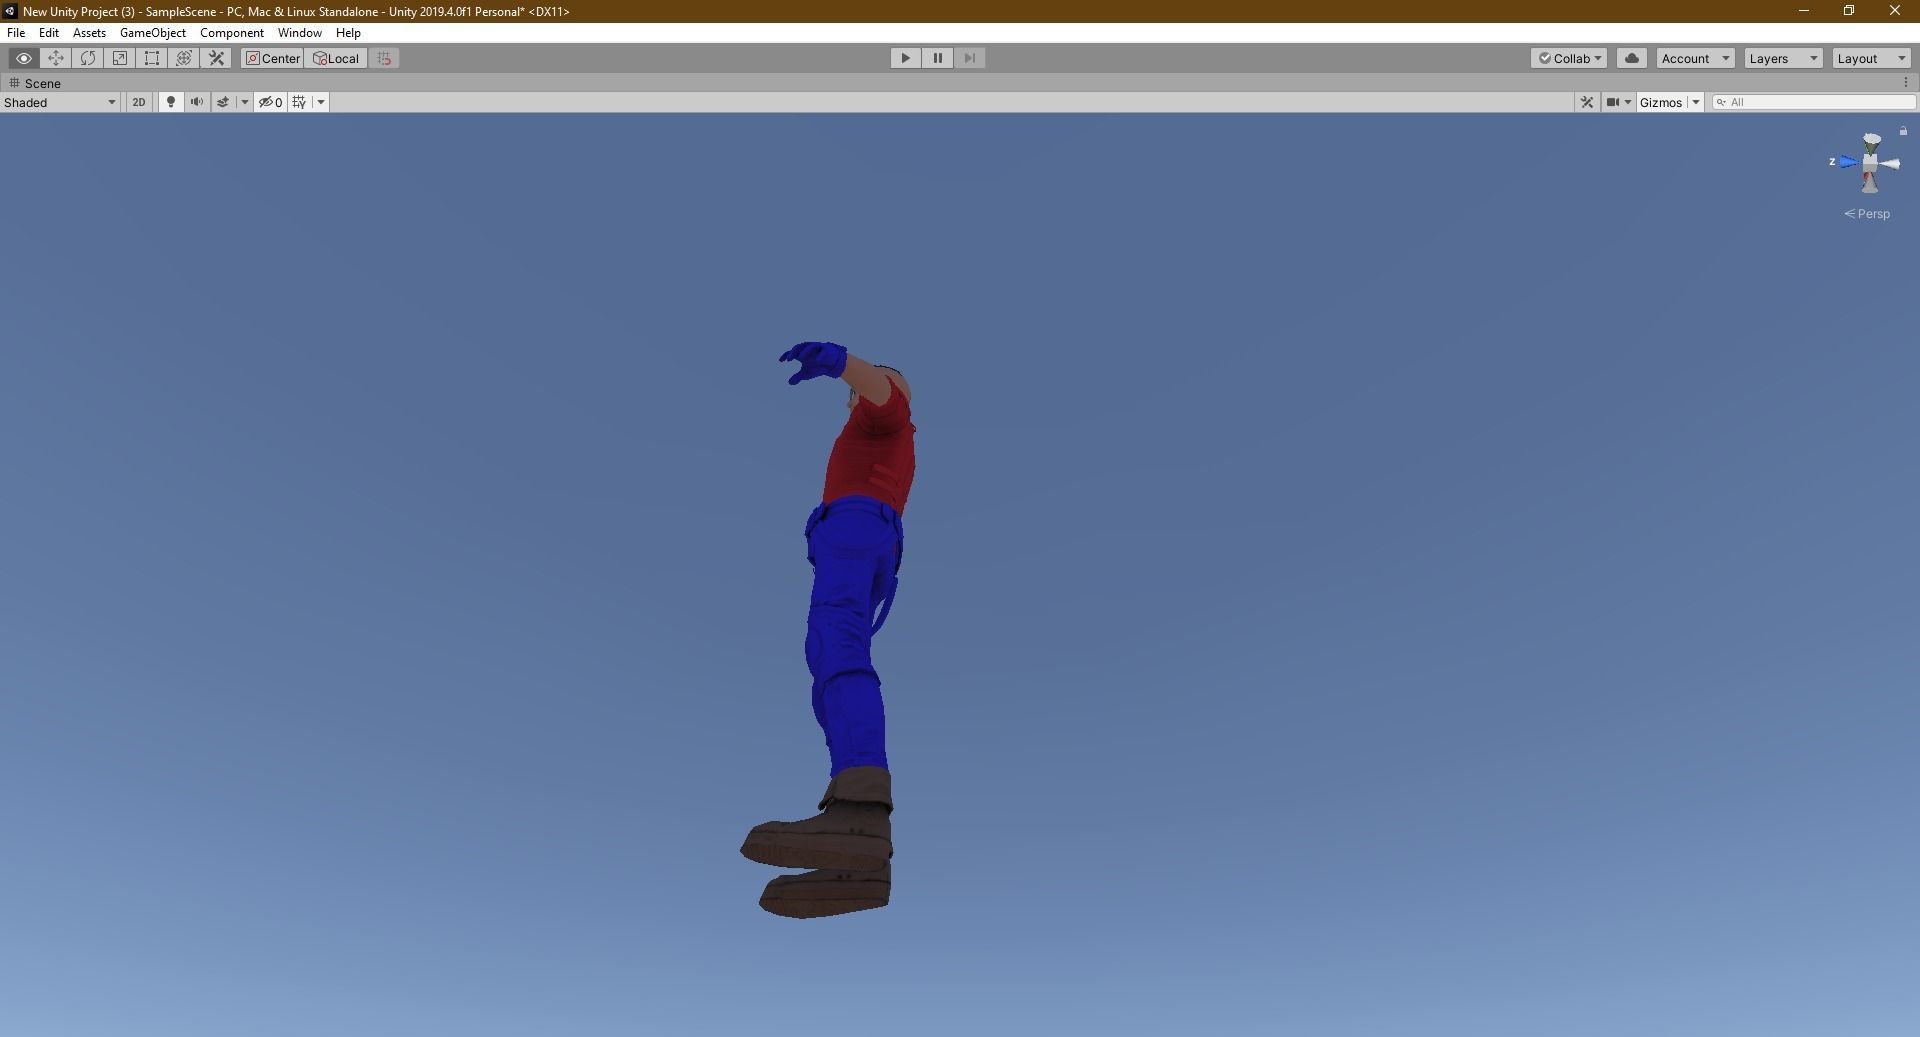Expand the grid options dropdown arrow
The image size is (1920, 1037).
321,102
